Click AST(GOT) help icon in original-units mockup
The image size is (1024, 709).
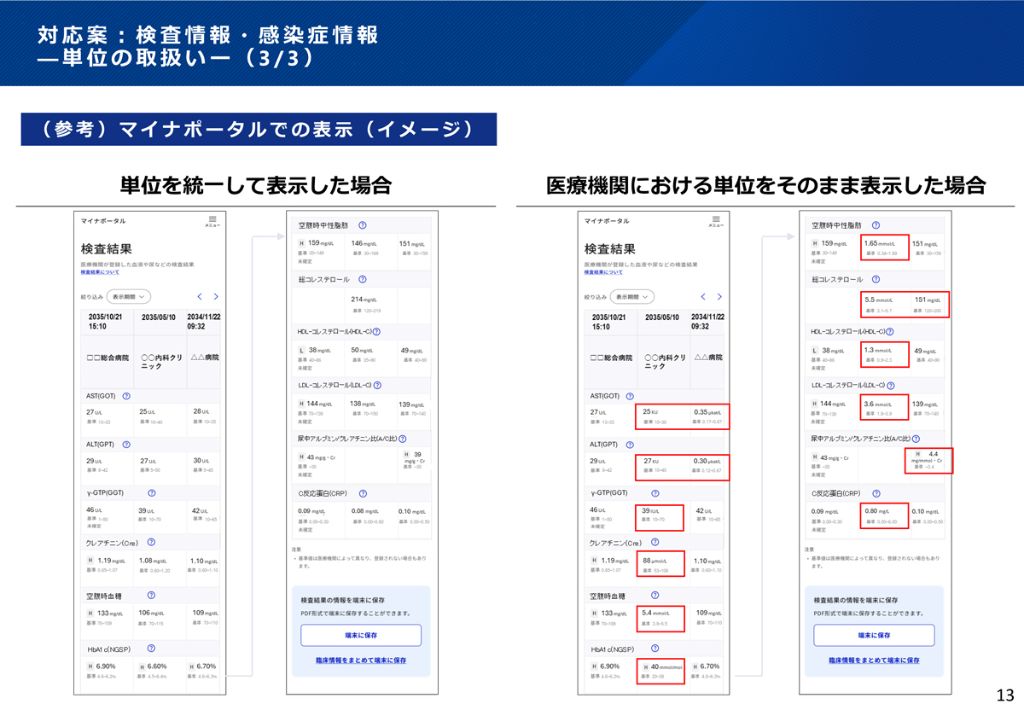click(630, 396)
